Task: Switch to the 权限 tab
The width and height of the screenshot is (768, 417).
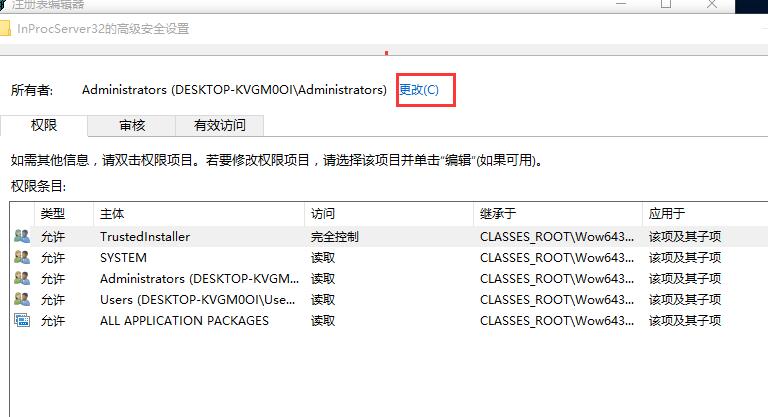Action: [44, 126]
